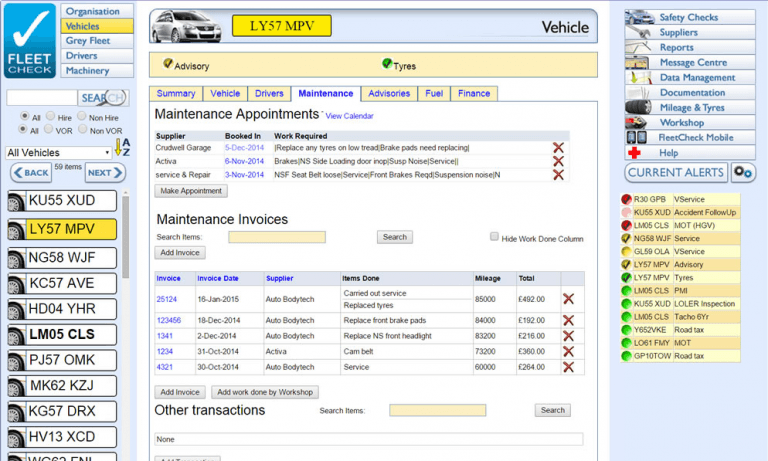Screen dimensions: 768x461
Task: Open Data Management
Action: [x=690, y=77]
